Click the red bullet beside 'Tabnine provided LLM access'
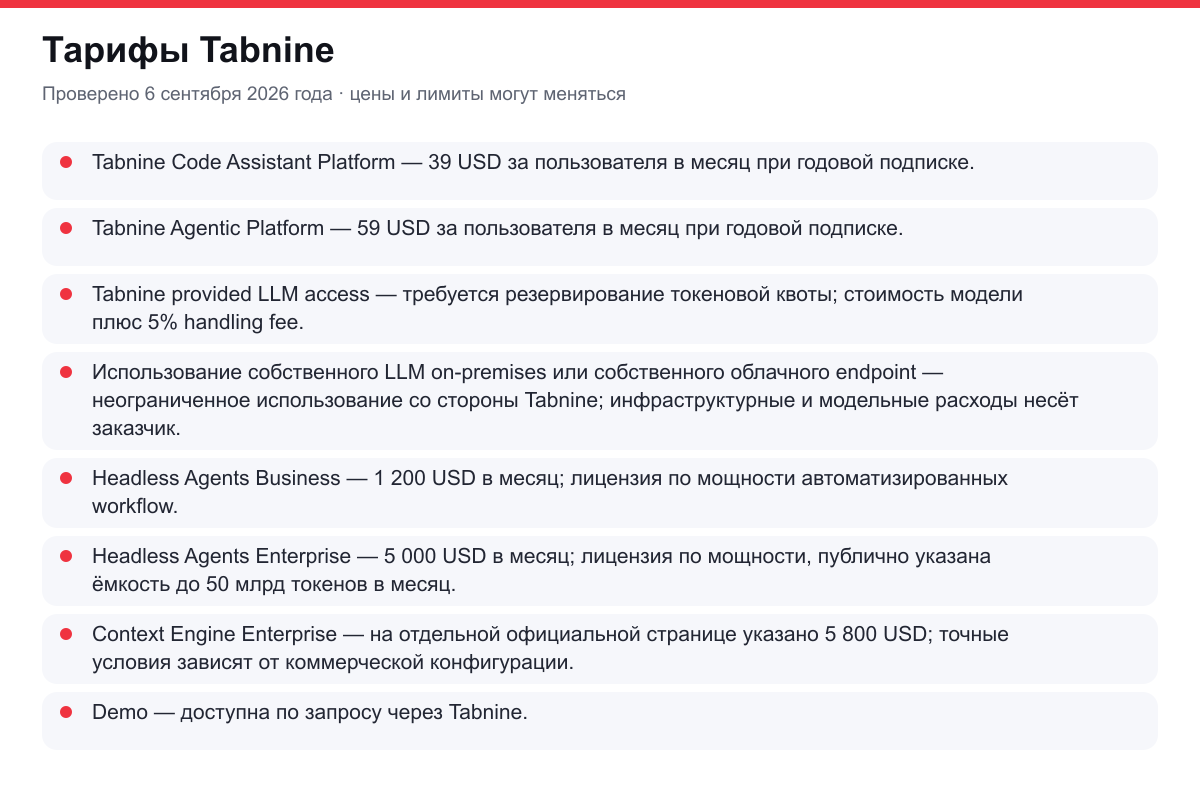Viewport: 1200px width, 792px height. pyautogui.click(x=66, y=294)
